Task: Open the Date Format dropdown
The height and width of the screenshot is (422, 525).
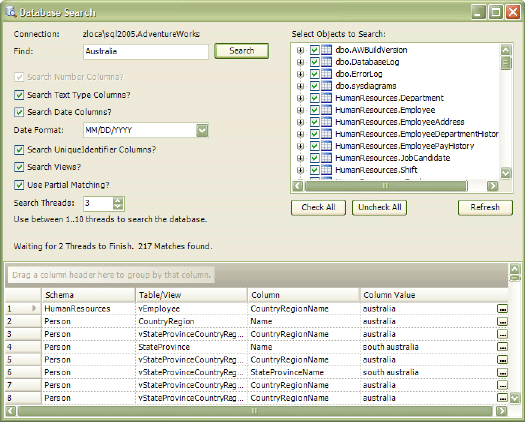Action: pos(202,130)
